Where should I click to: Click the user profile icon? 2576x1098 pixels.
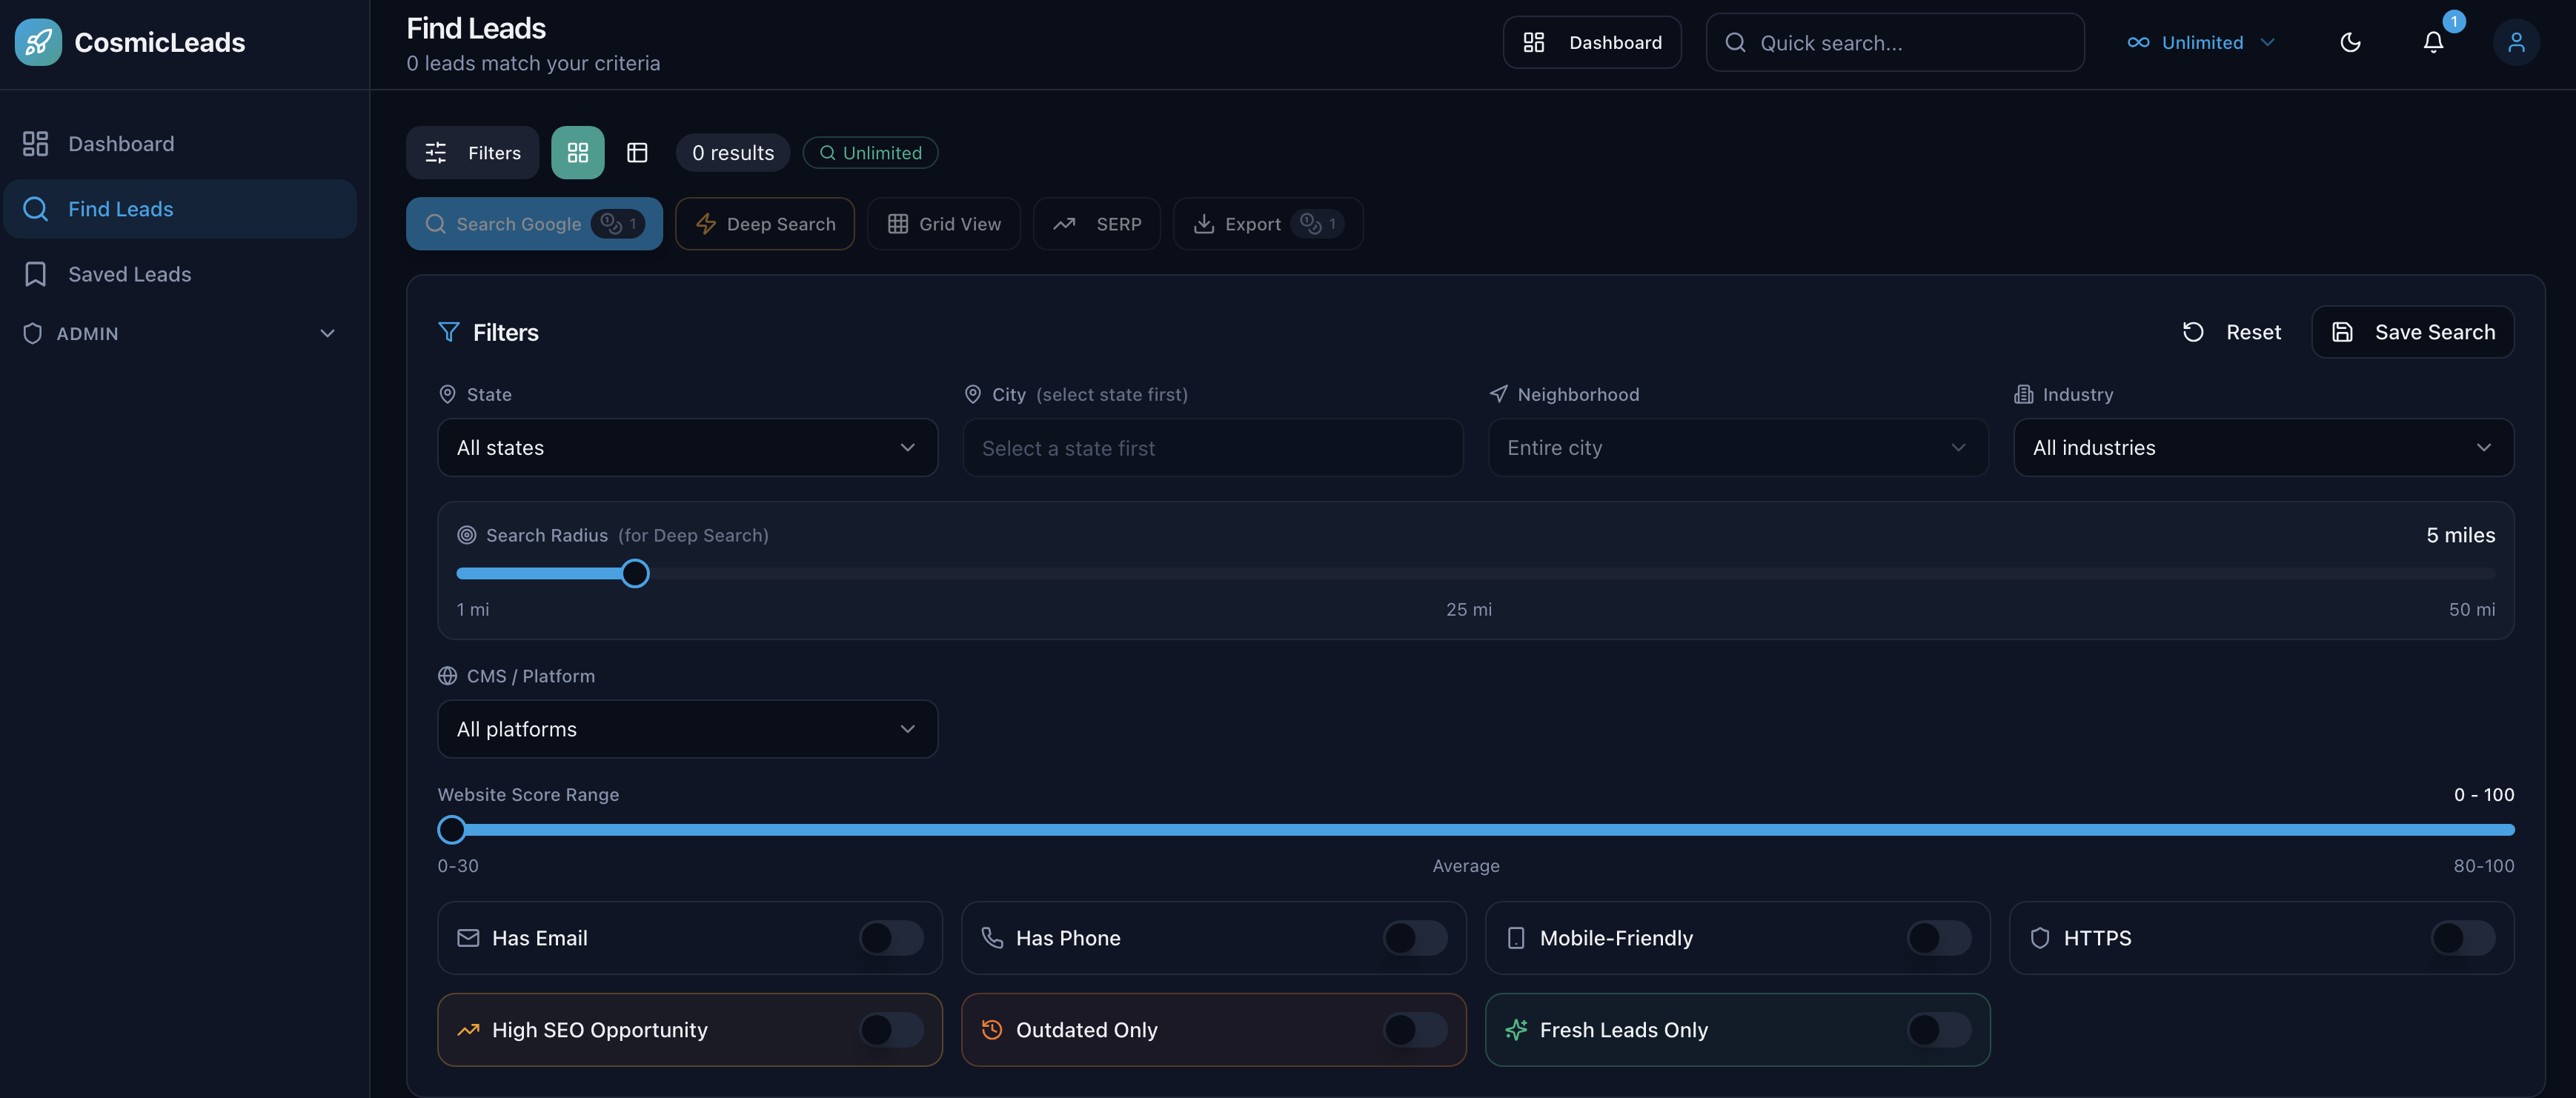coord(2517,42)
